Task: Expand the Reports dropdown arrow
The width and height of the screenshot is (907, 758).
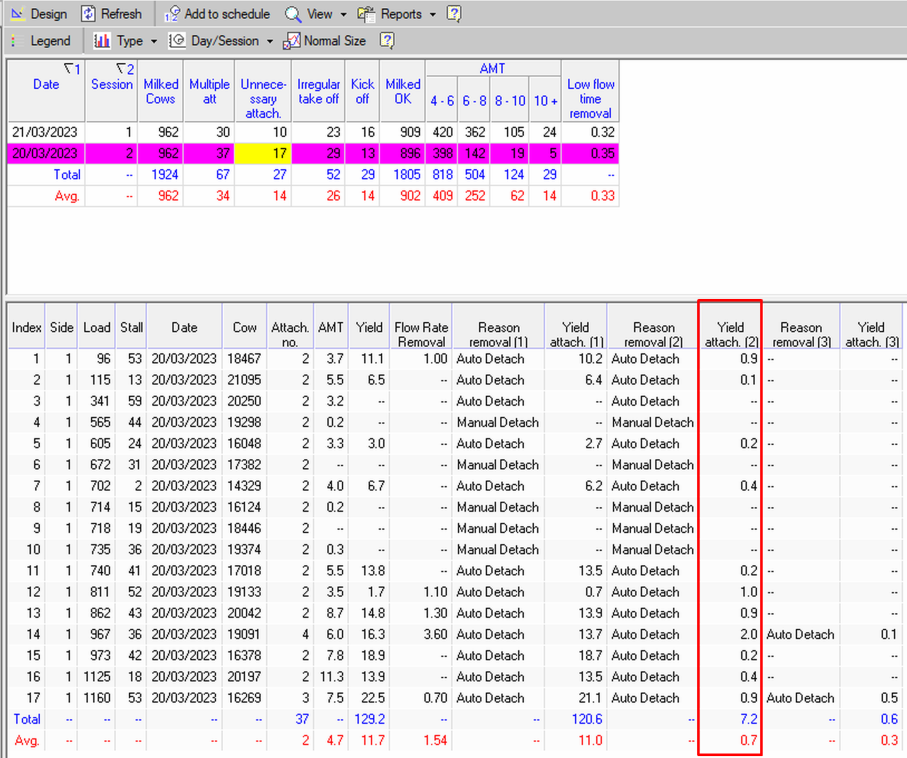Action: [432, 15]
